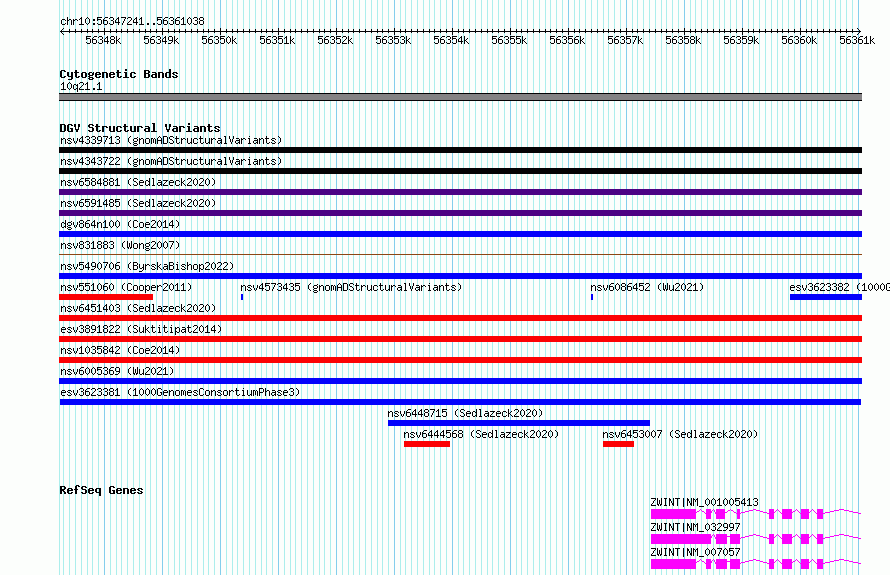Click the chr10:56347241..56361038 coordinates label
Viewport: 890px width, 575px height.
pyautogui.click(x=132, y=21)
